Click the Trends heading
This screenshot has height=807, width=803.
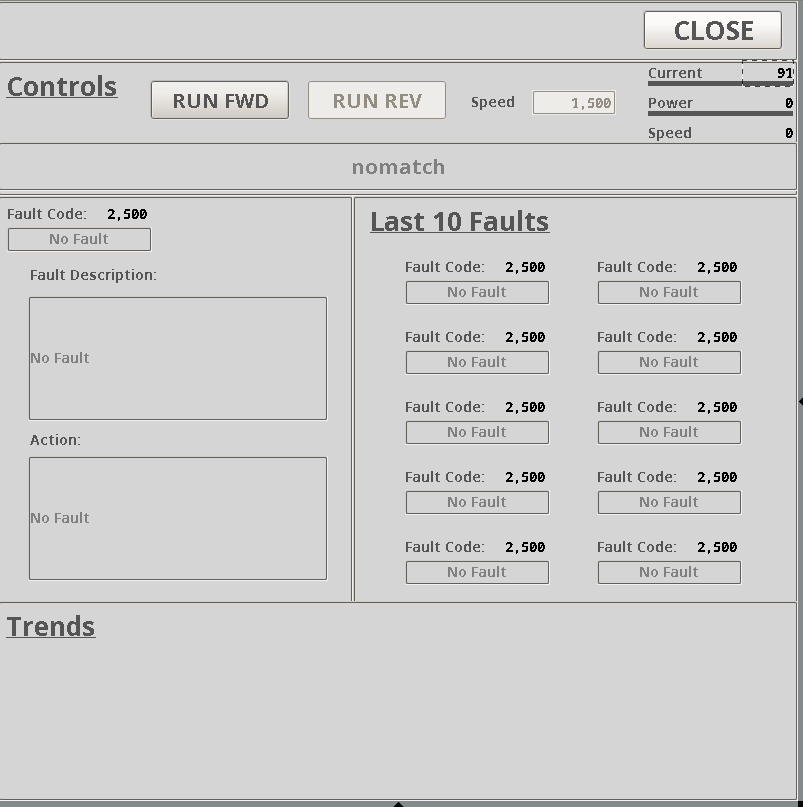51,626
